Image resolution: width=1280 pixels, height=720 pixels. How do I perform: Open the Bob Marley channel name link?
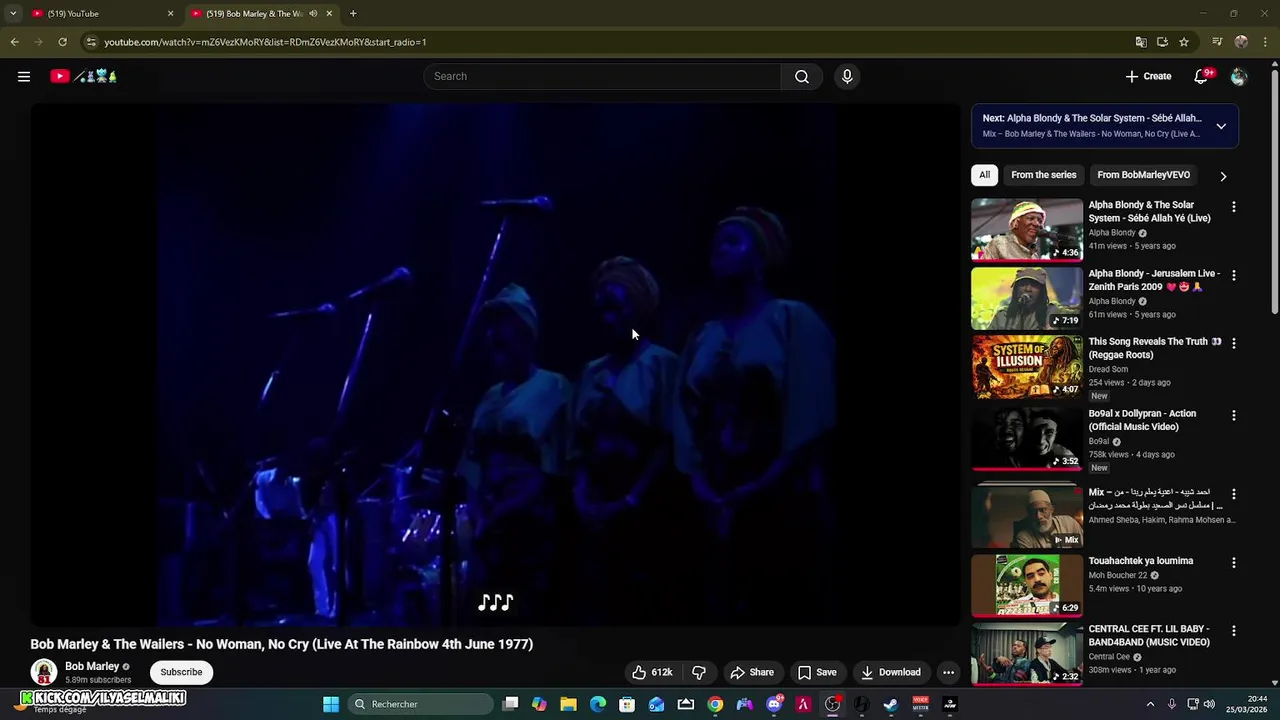tap(92, 666)
